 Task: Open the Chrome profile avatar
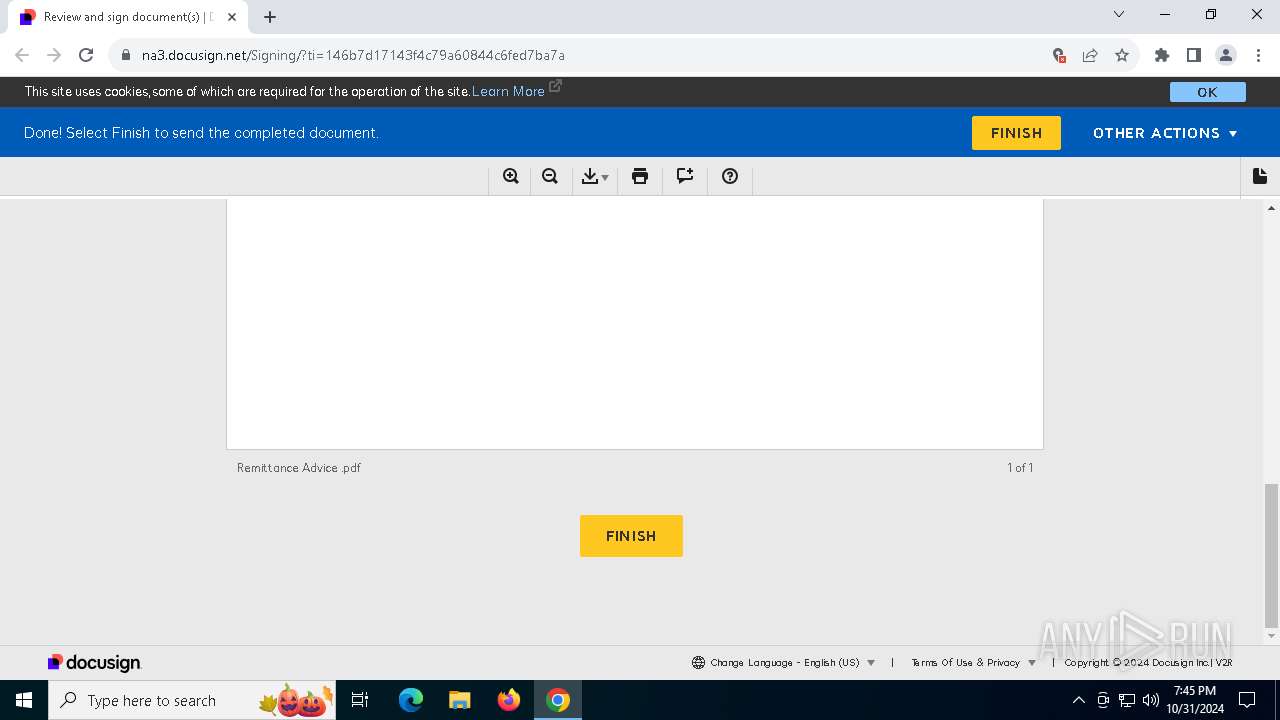[1226, 55]
